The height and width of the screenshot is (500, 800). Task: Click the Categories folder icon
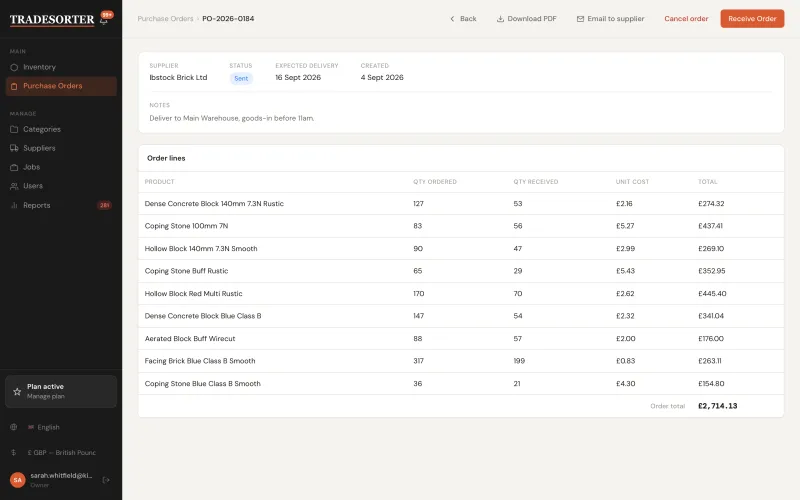pos(14,129)
